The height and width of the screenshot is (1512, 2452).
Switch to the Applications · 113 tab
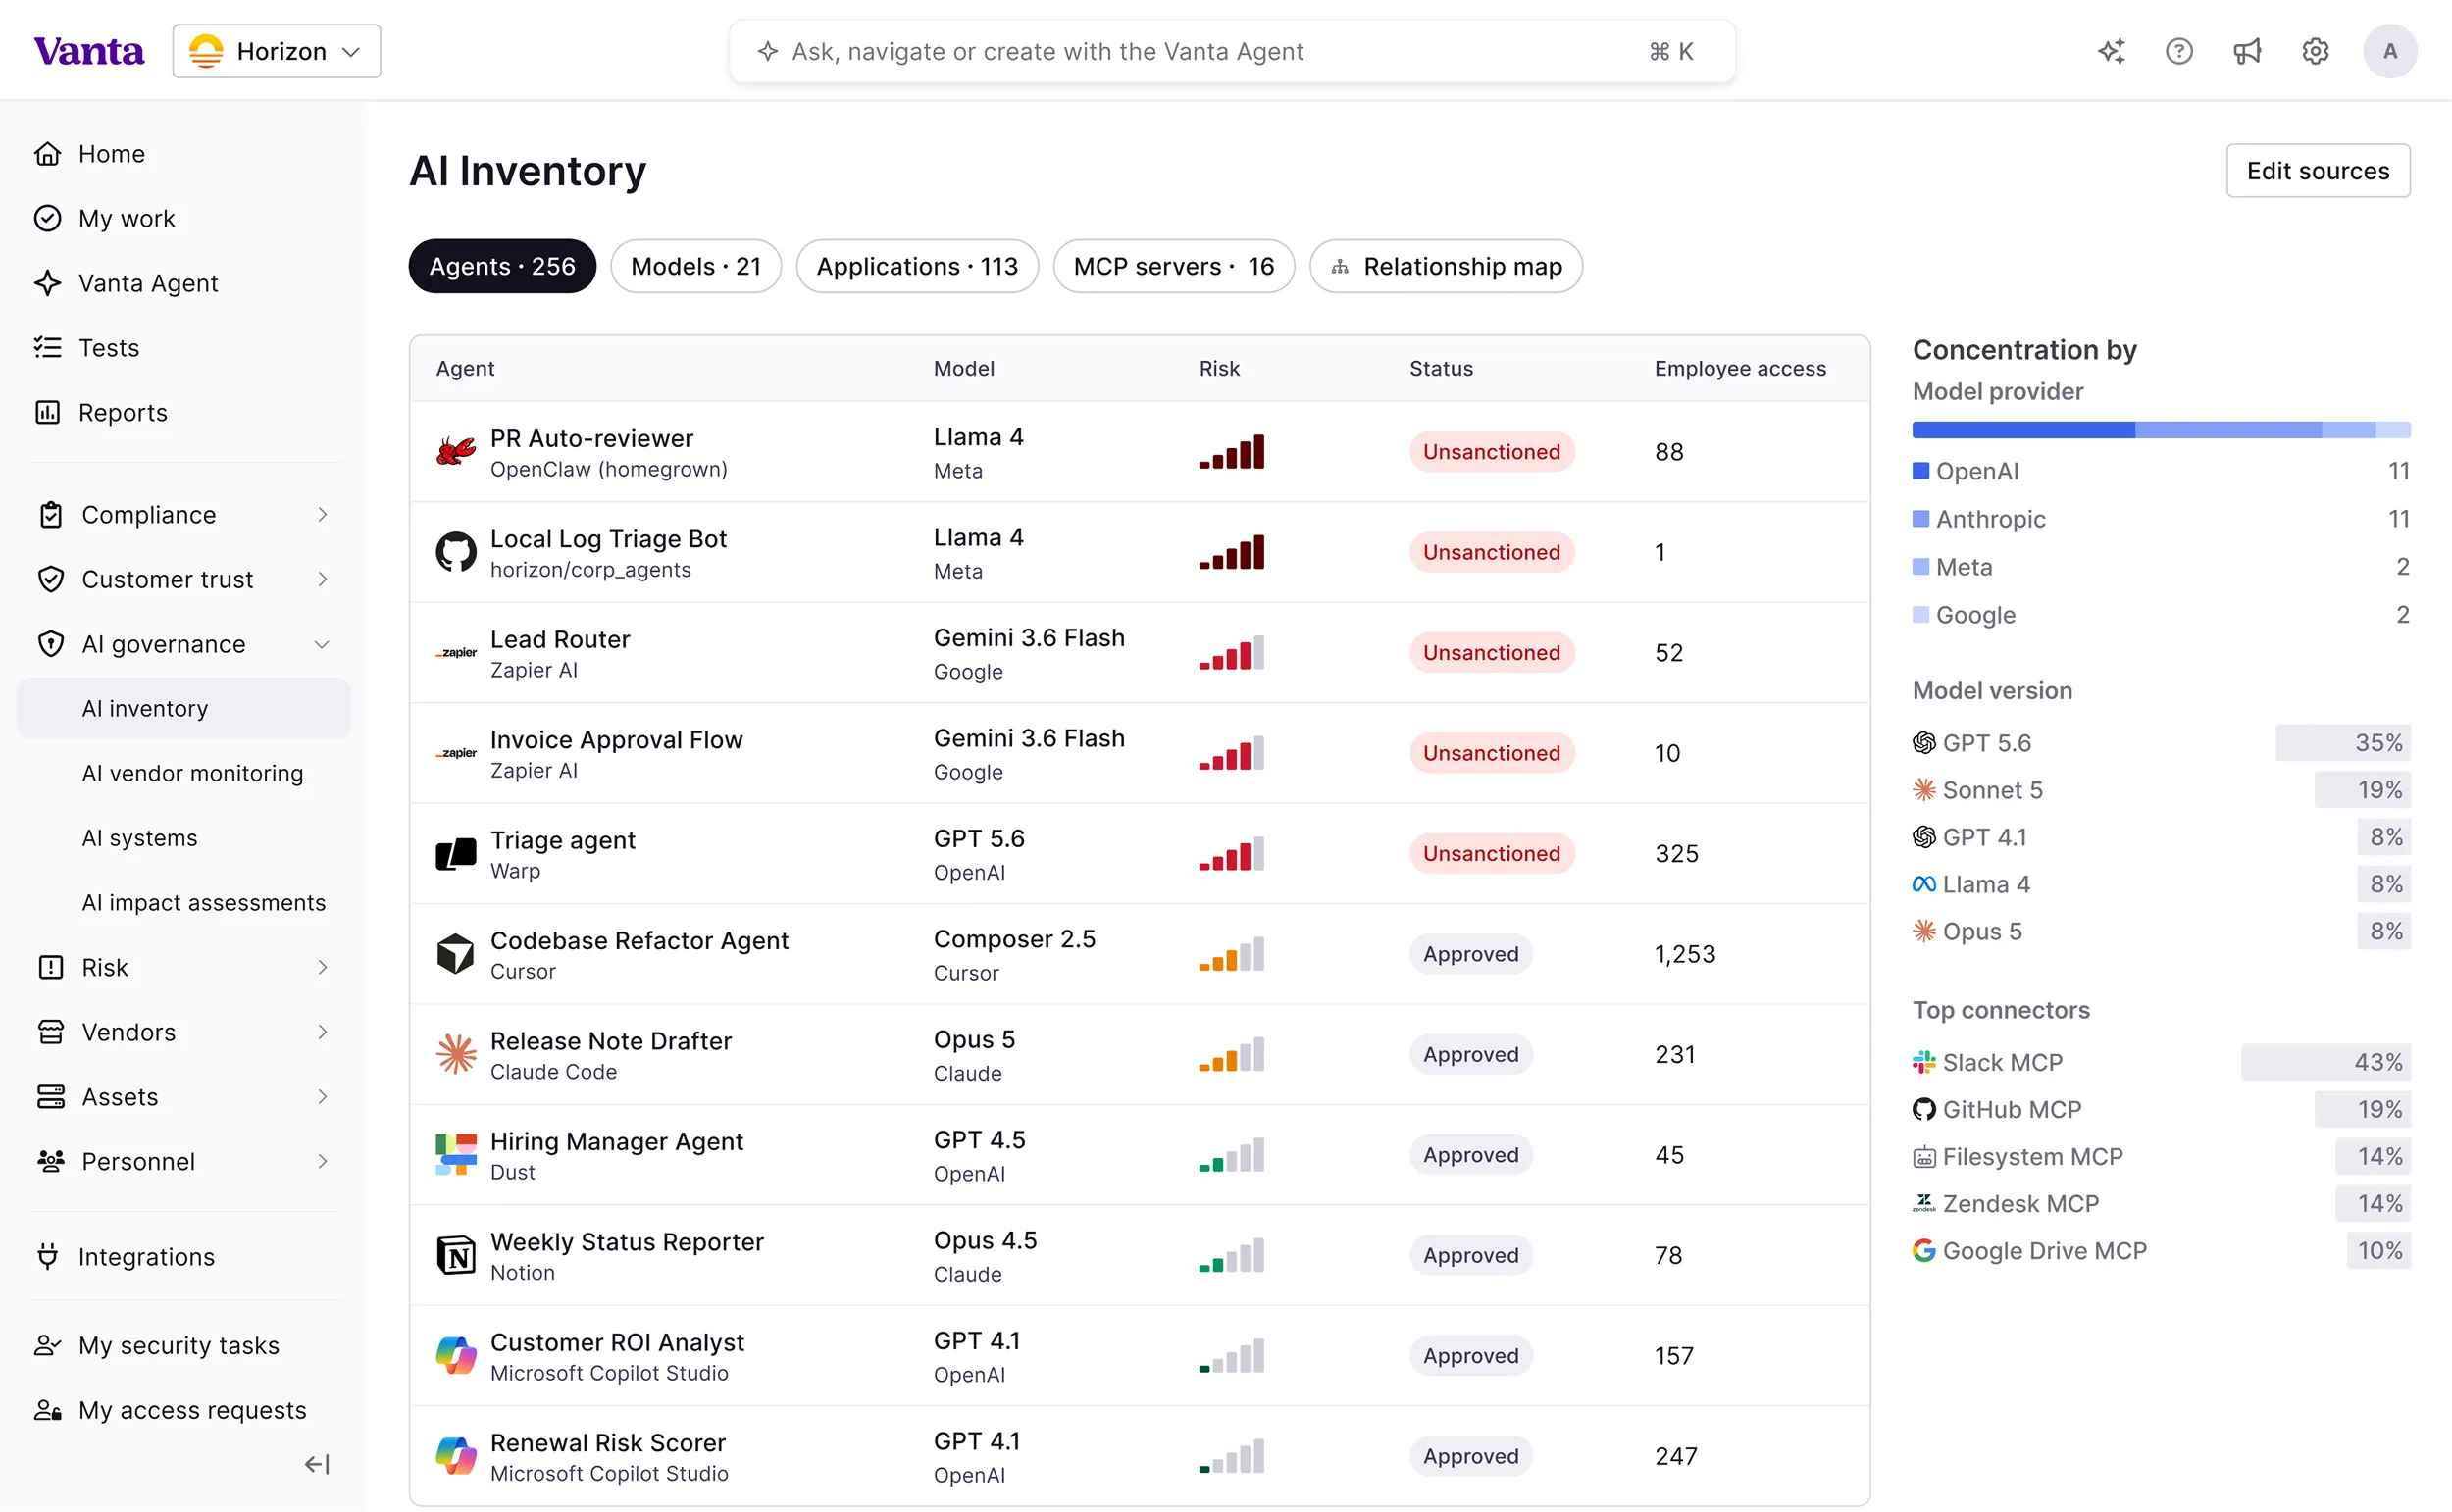point(917,266)
